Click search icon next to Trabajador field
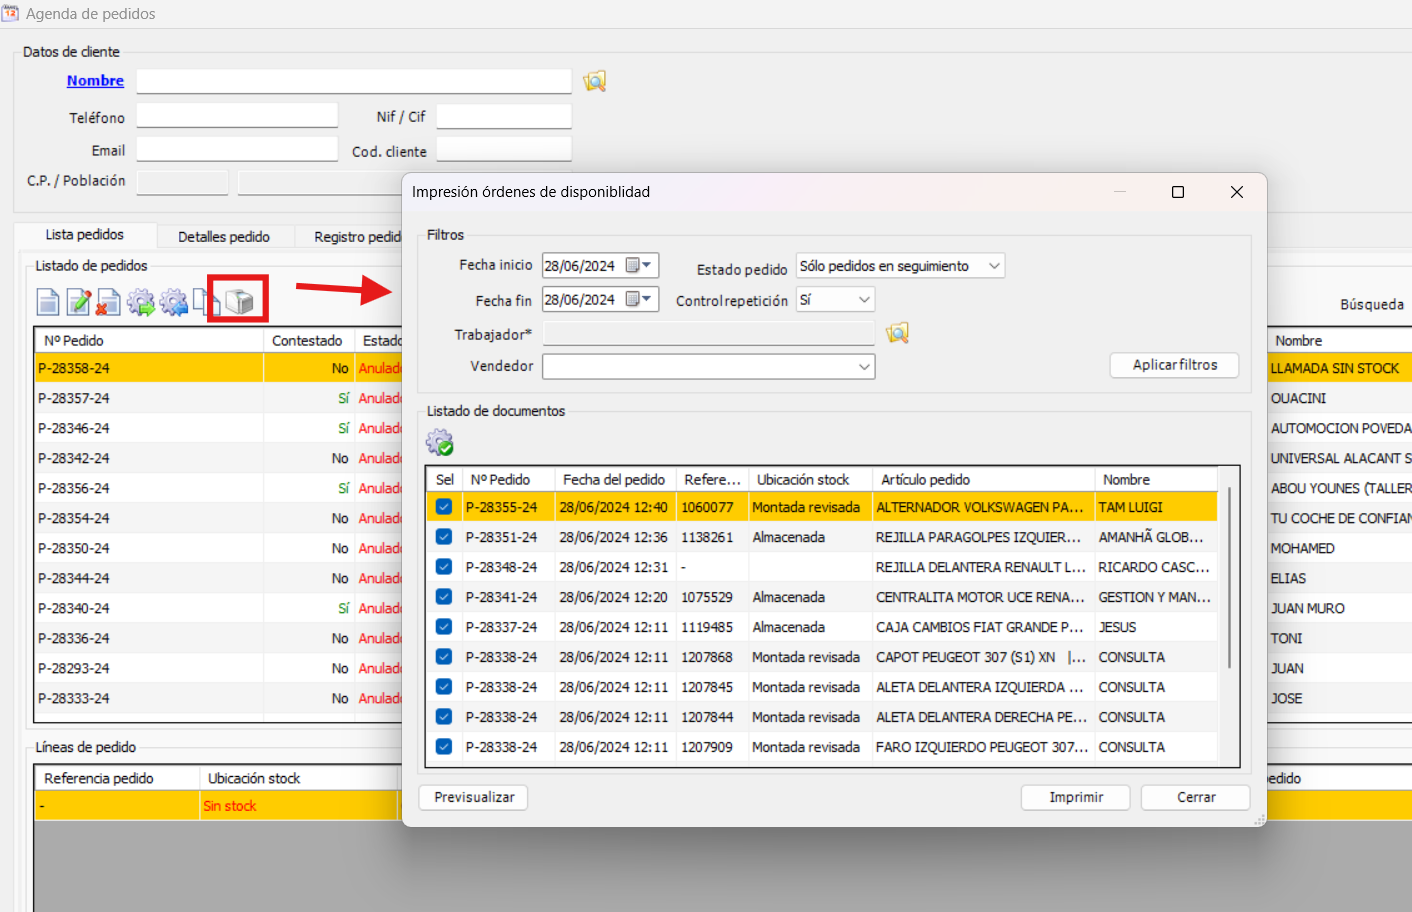The height and width of the screenshot is (912, 1412). (897, 333)
